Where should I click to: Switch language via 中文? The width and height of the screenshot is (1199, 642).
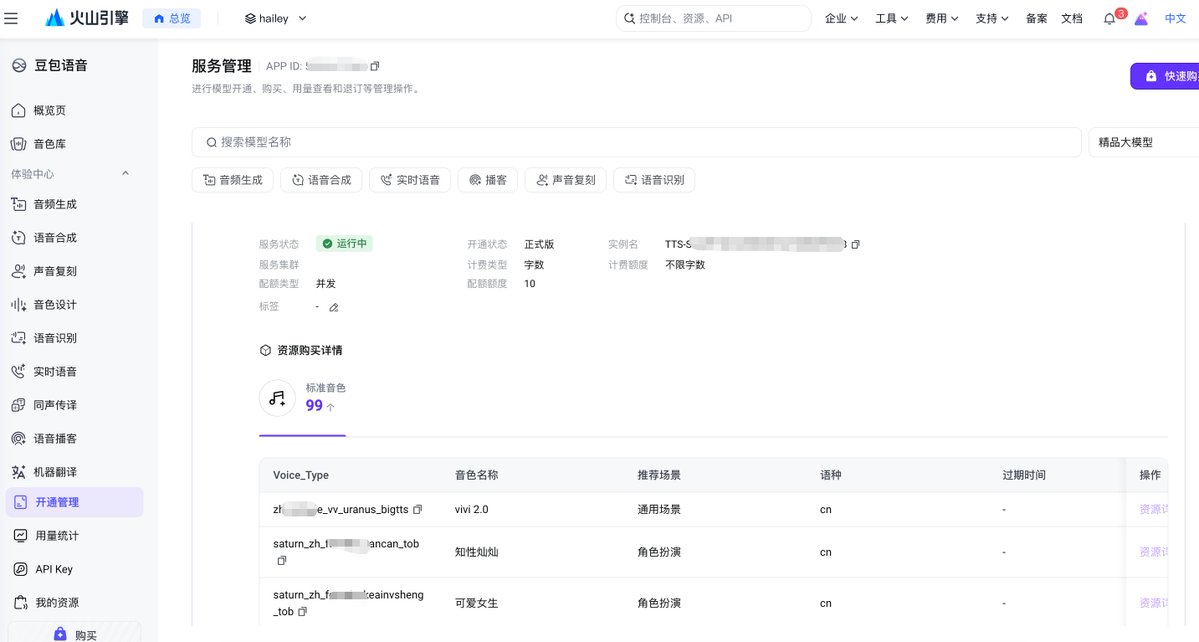pos(1175,18)
